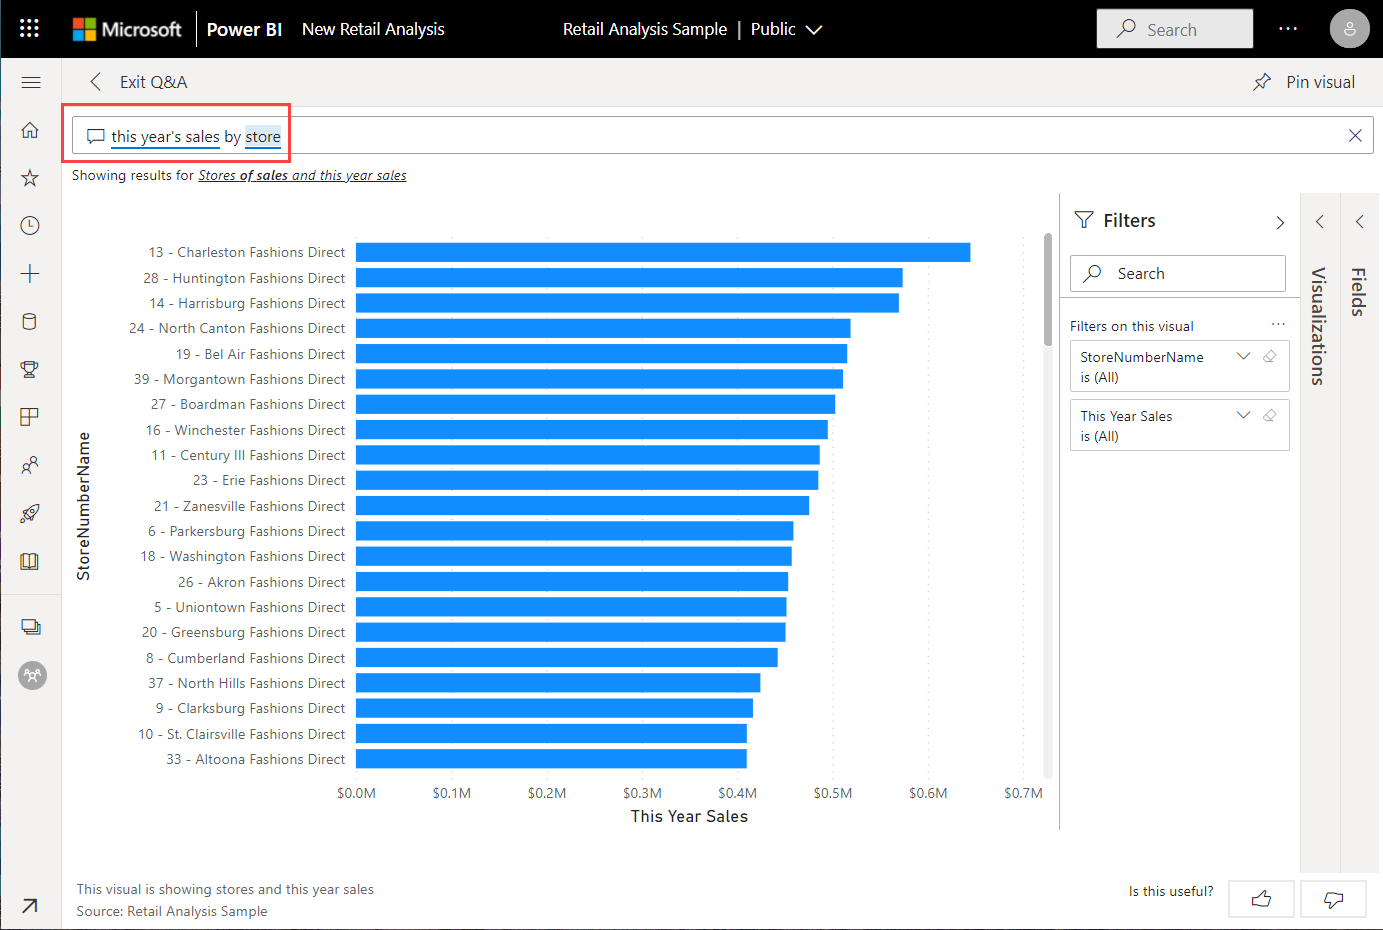
Task: Expand the This Year Sales filter card
Action: (1243, 416)
